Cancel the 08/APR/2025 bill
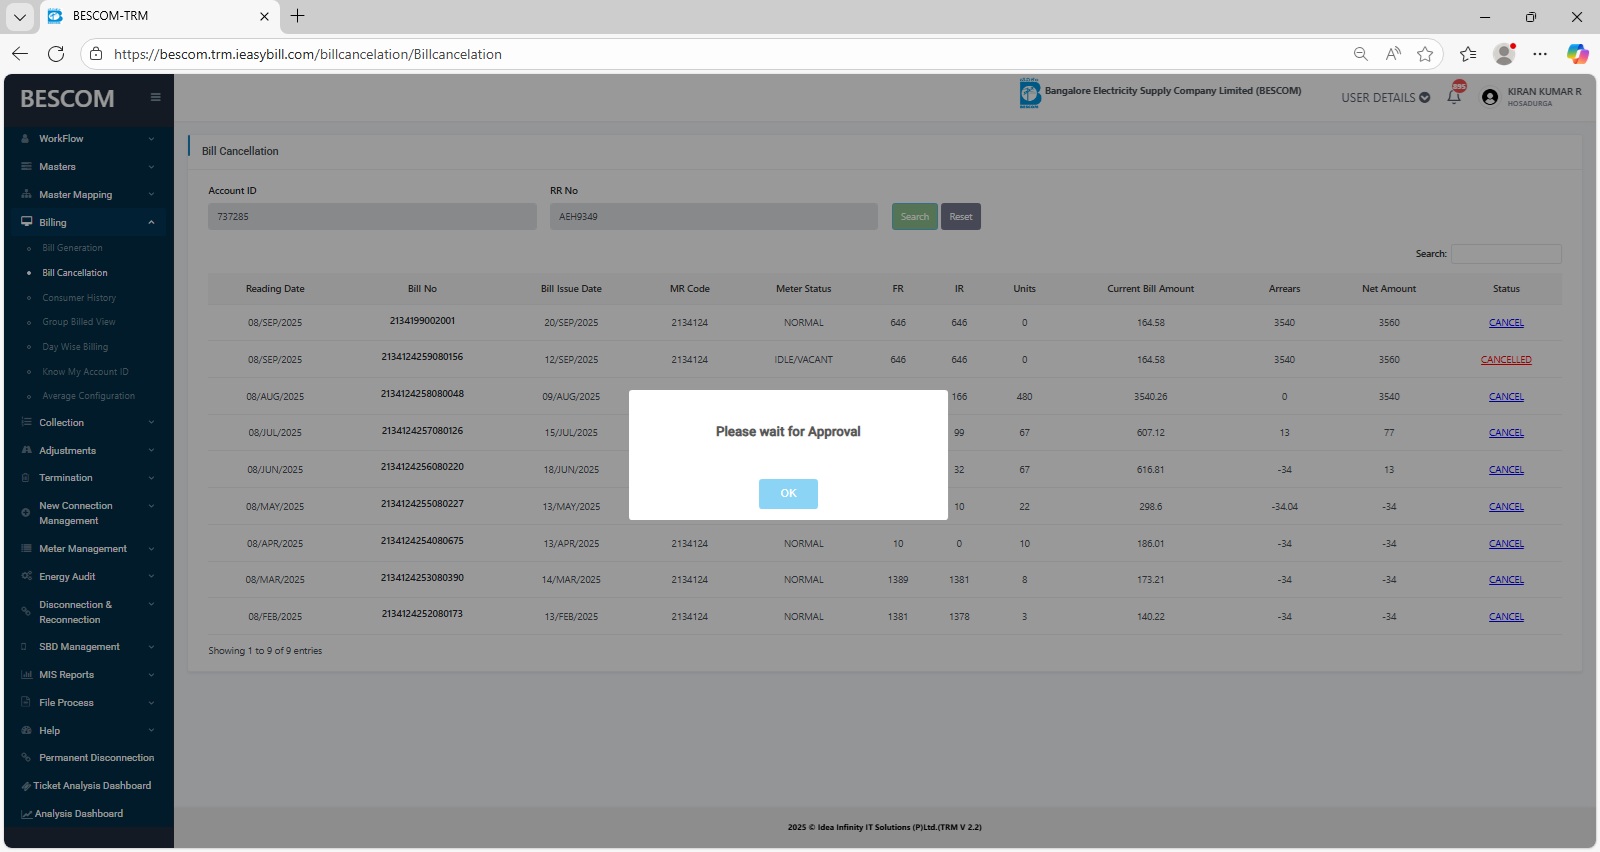Screen dimensions: 1600x852 point(1506,544)
